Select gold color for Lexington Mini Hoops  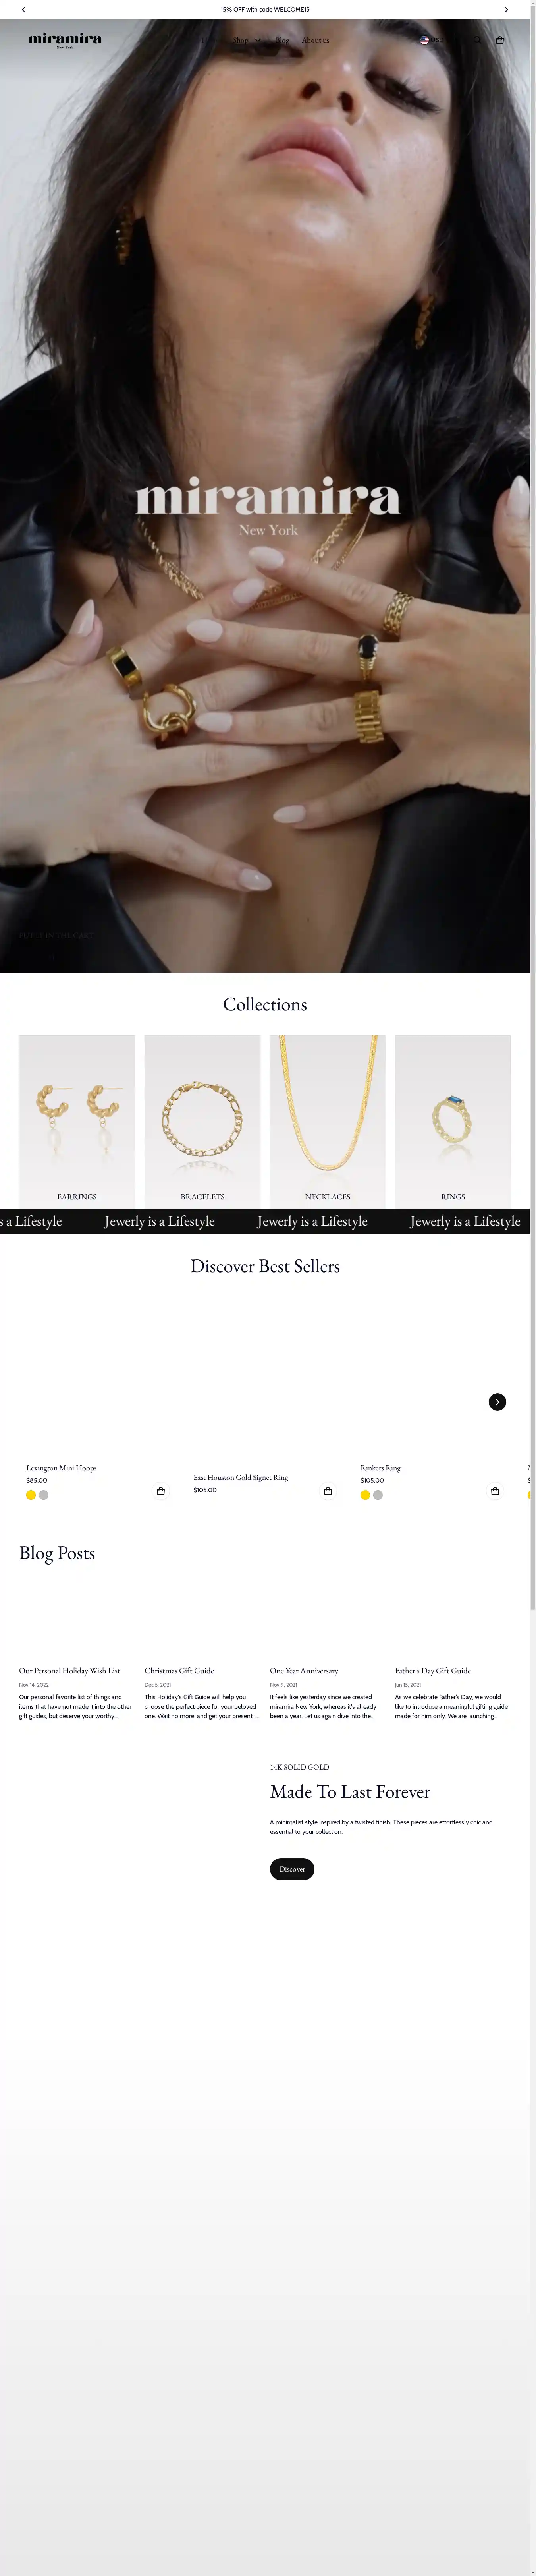31,1495
